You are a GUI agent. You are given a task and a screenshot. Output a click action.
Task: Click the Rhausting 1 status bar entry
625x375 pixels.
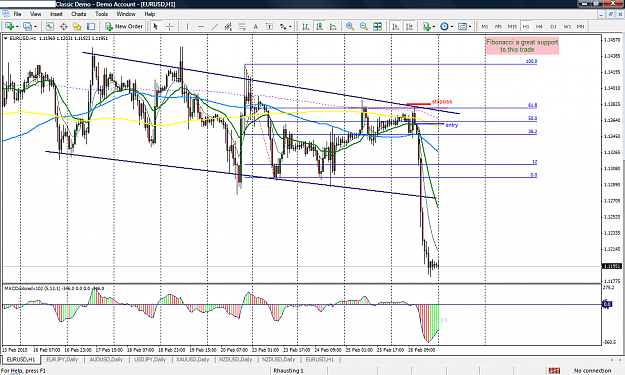288,371
